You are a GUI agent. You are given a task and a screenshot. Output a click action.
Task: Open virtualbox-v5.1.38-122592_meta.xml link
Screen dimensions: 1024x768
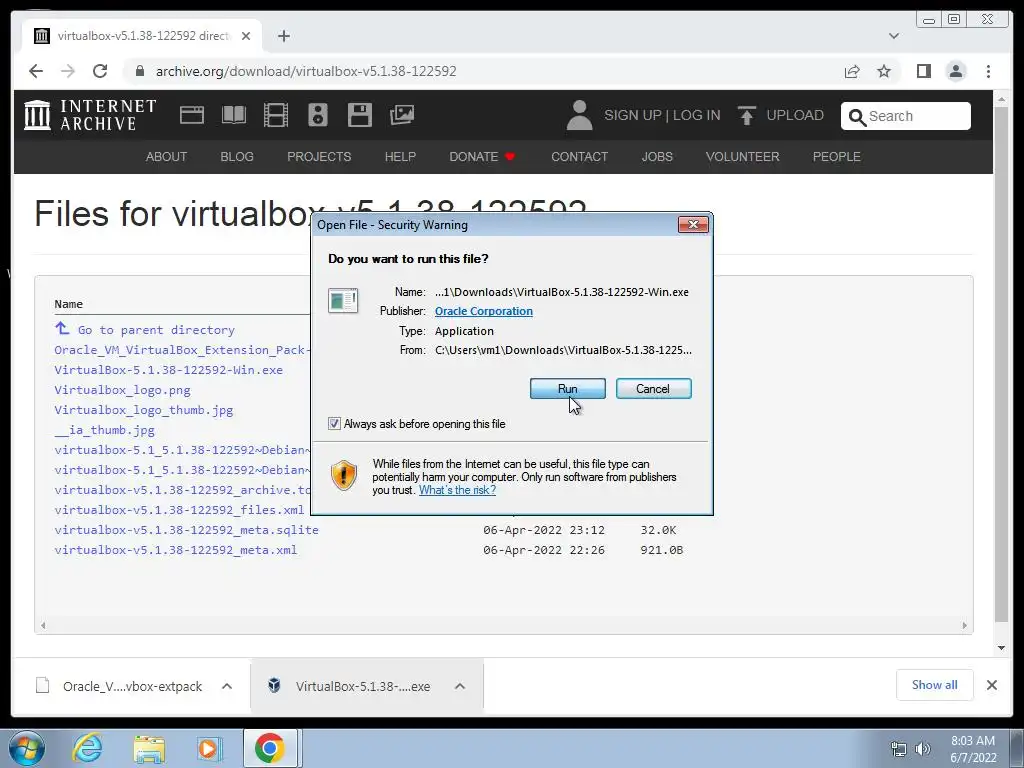click(176, 550)
